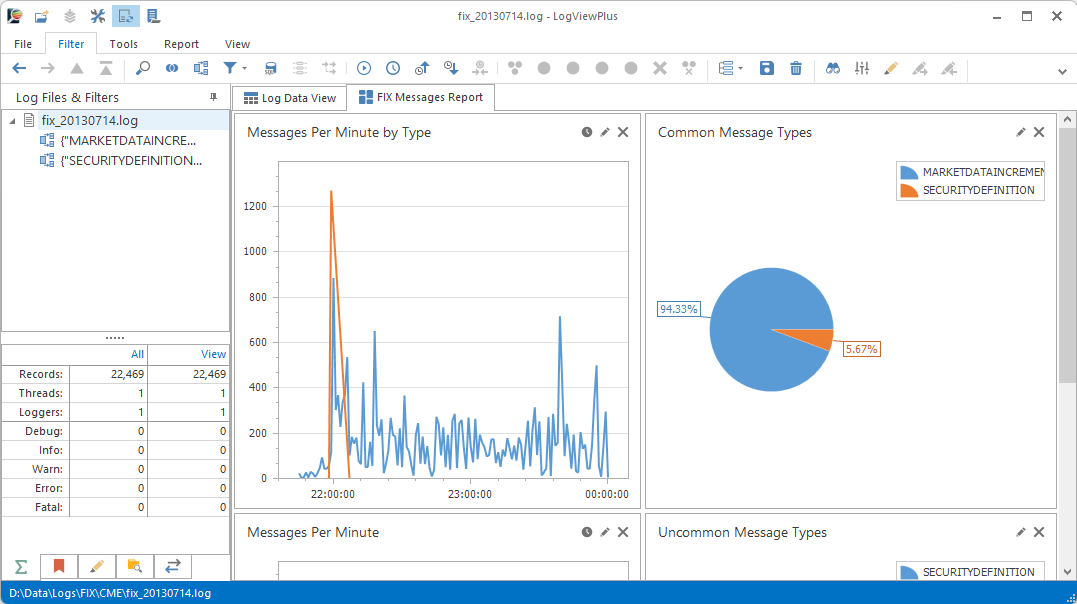The image size is (1077, 604).
Task: Click the clock with down arrow icon
Action: pyautogui.click(x=451, y=68)
